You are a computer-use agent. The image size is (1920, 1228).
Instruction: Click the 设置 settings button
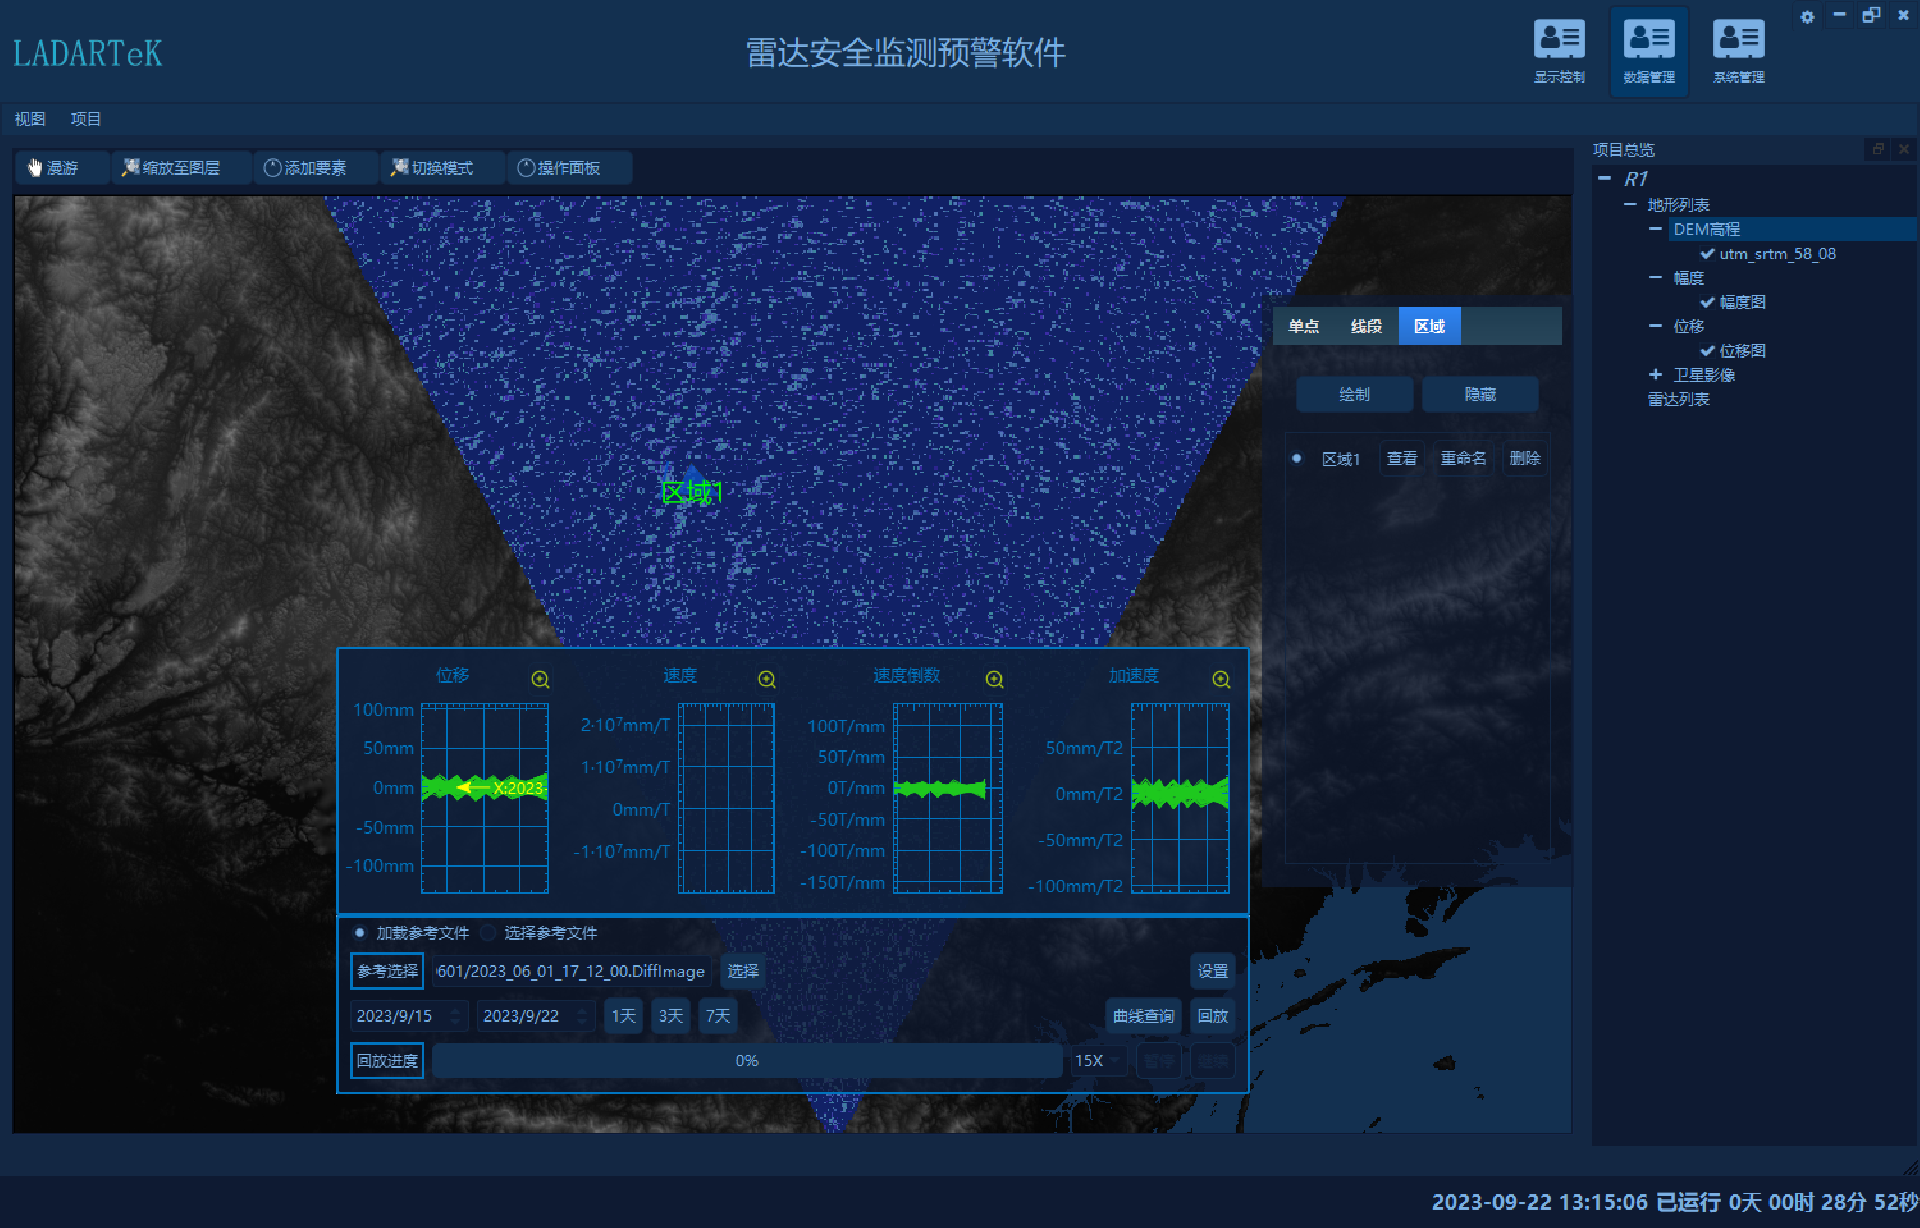(1213, 971)
